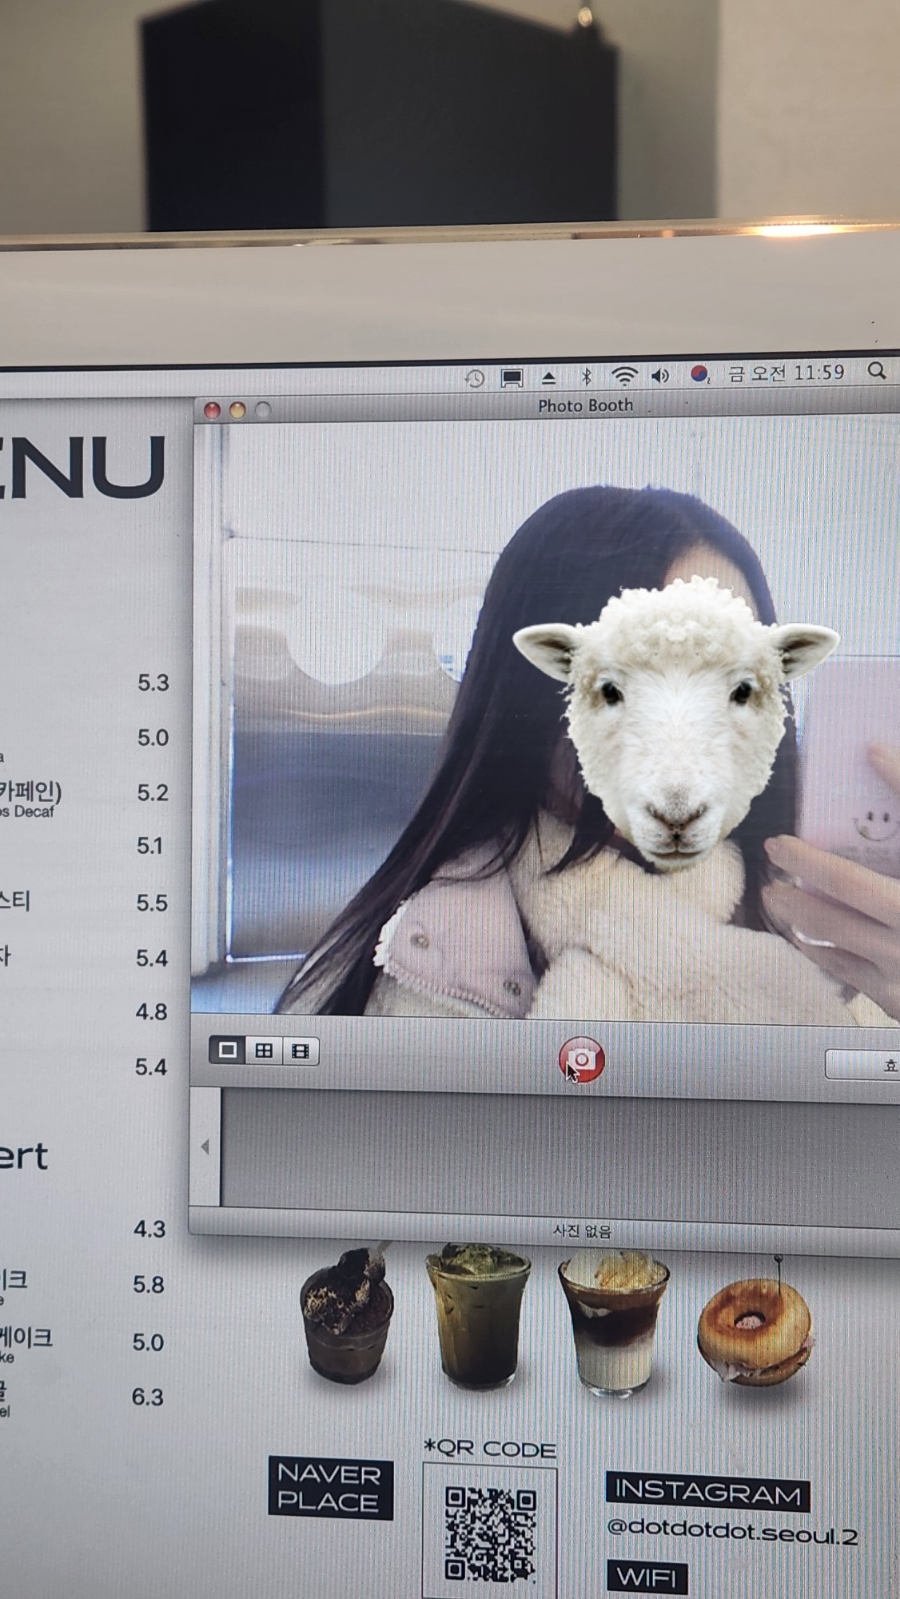
Task: Click the bagel image on the menu
Action: coord(755,1331)
